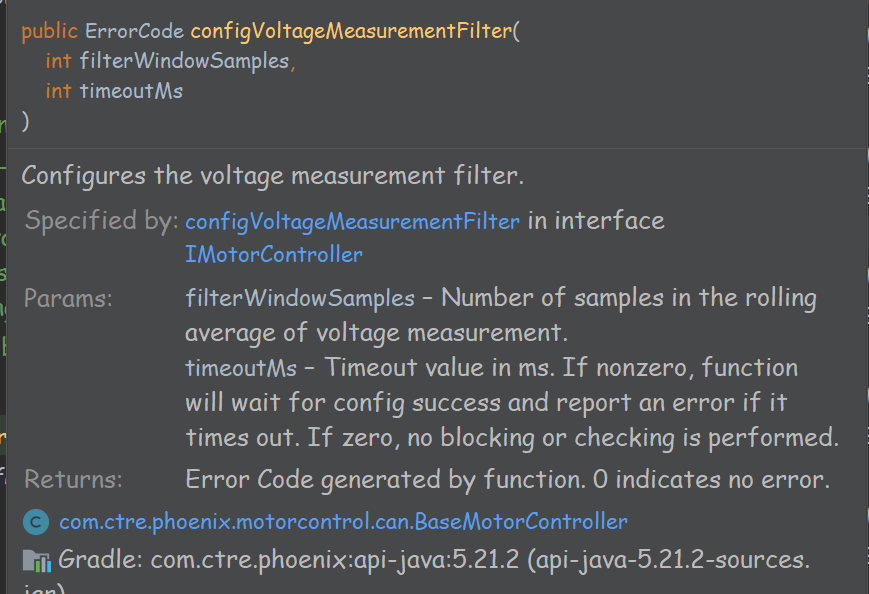Image resolution: width=869 pixels, height=594 pixels.
Task: Click the 'Specified by:' label
Action: (101, 221)
